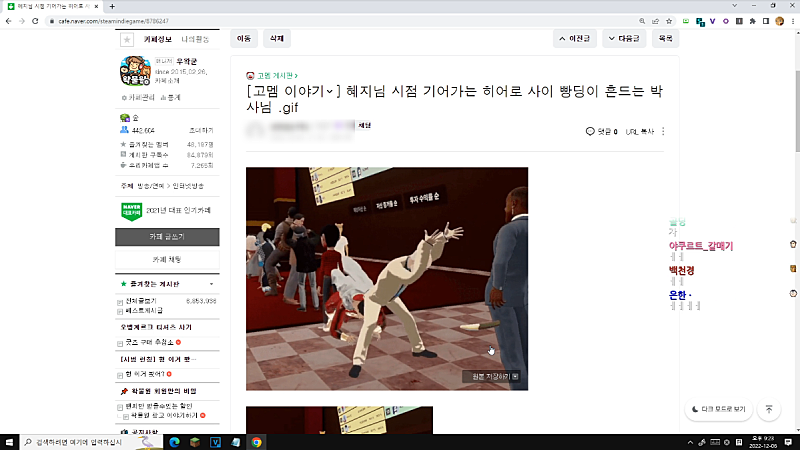Open 카페관리 gear link
The width and height of the screenshot is (800, 450).
tap(138, 97)
